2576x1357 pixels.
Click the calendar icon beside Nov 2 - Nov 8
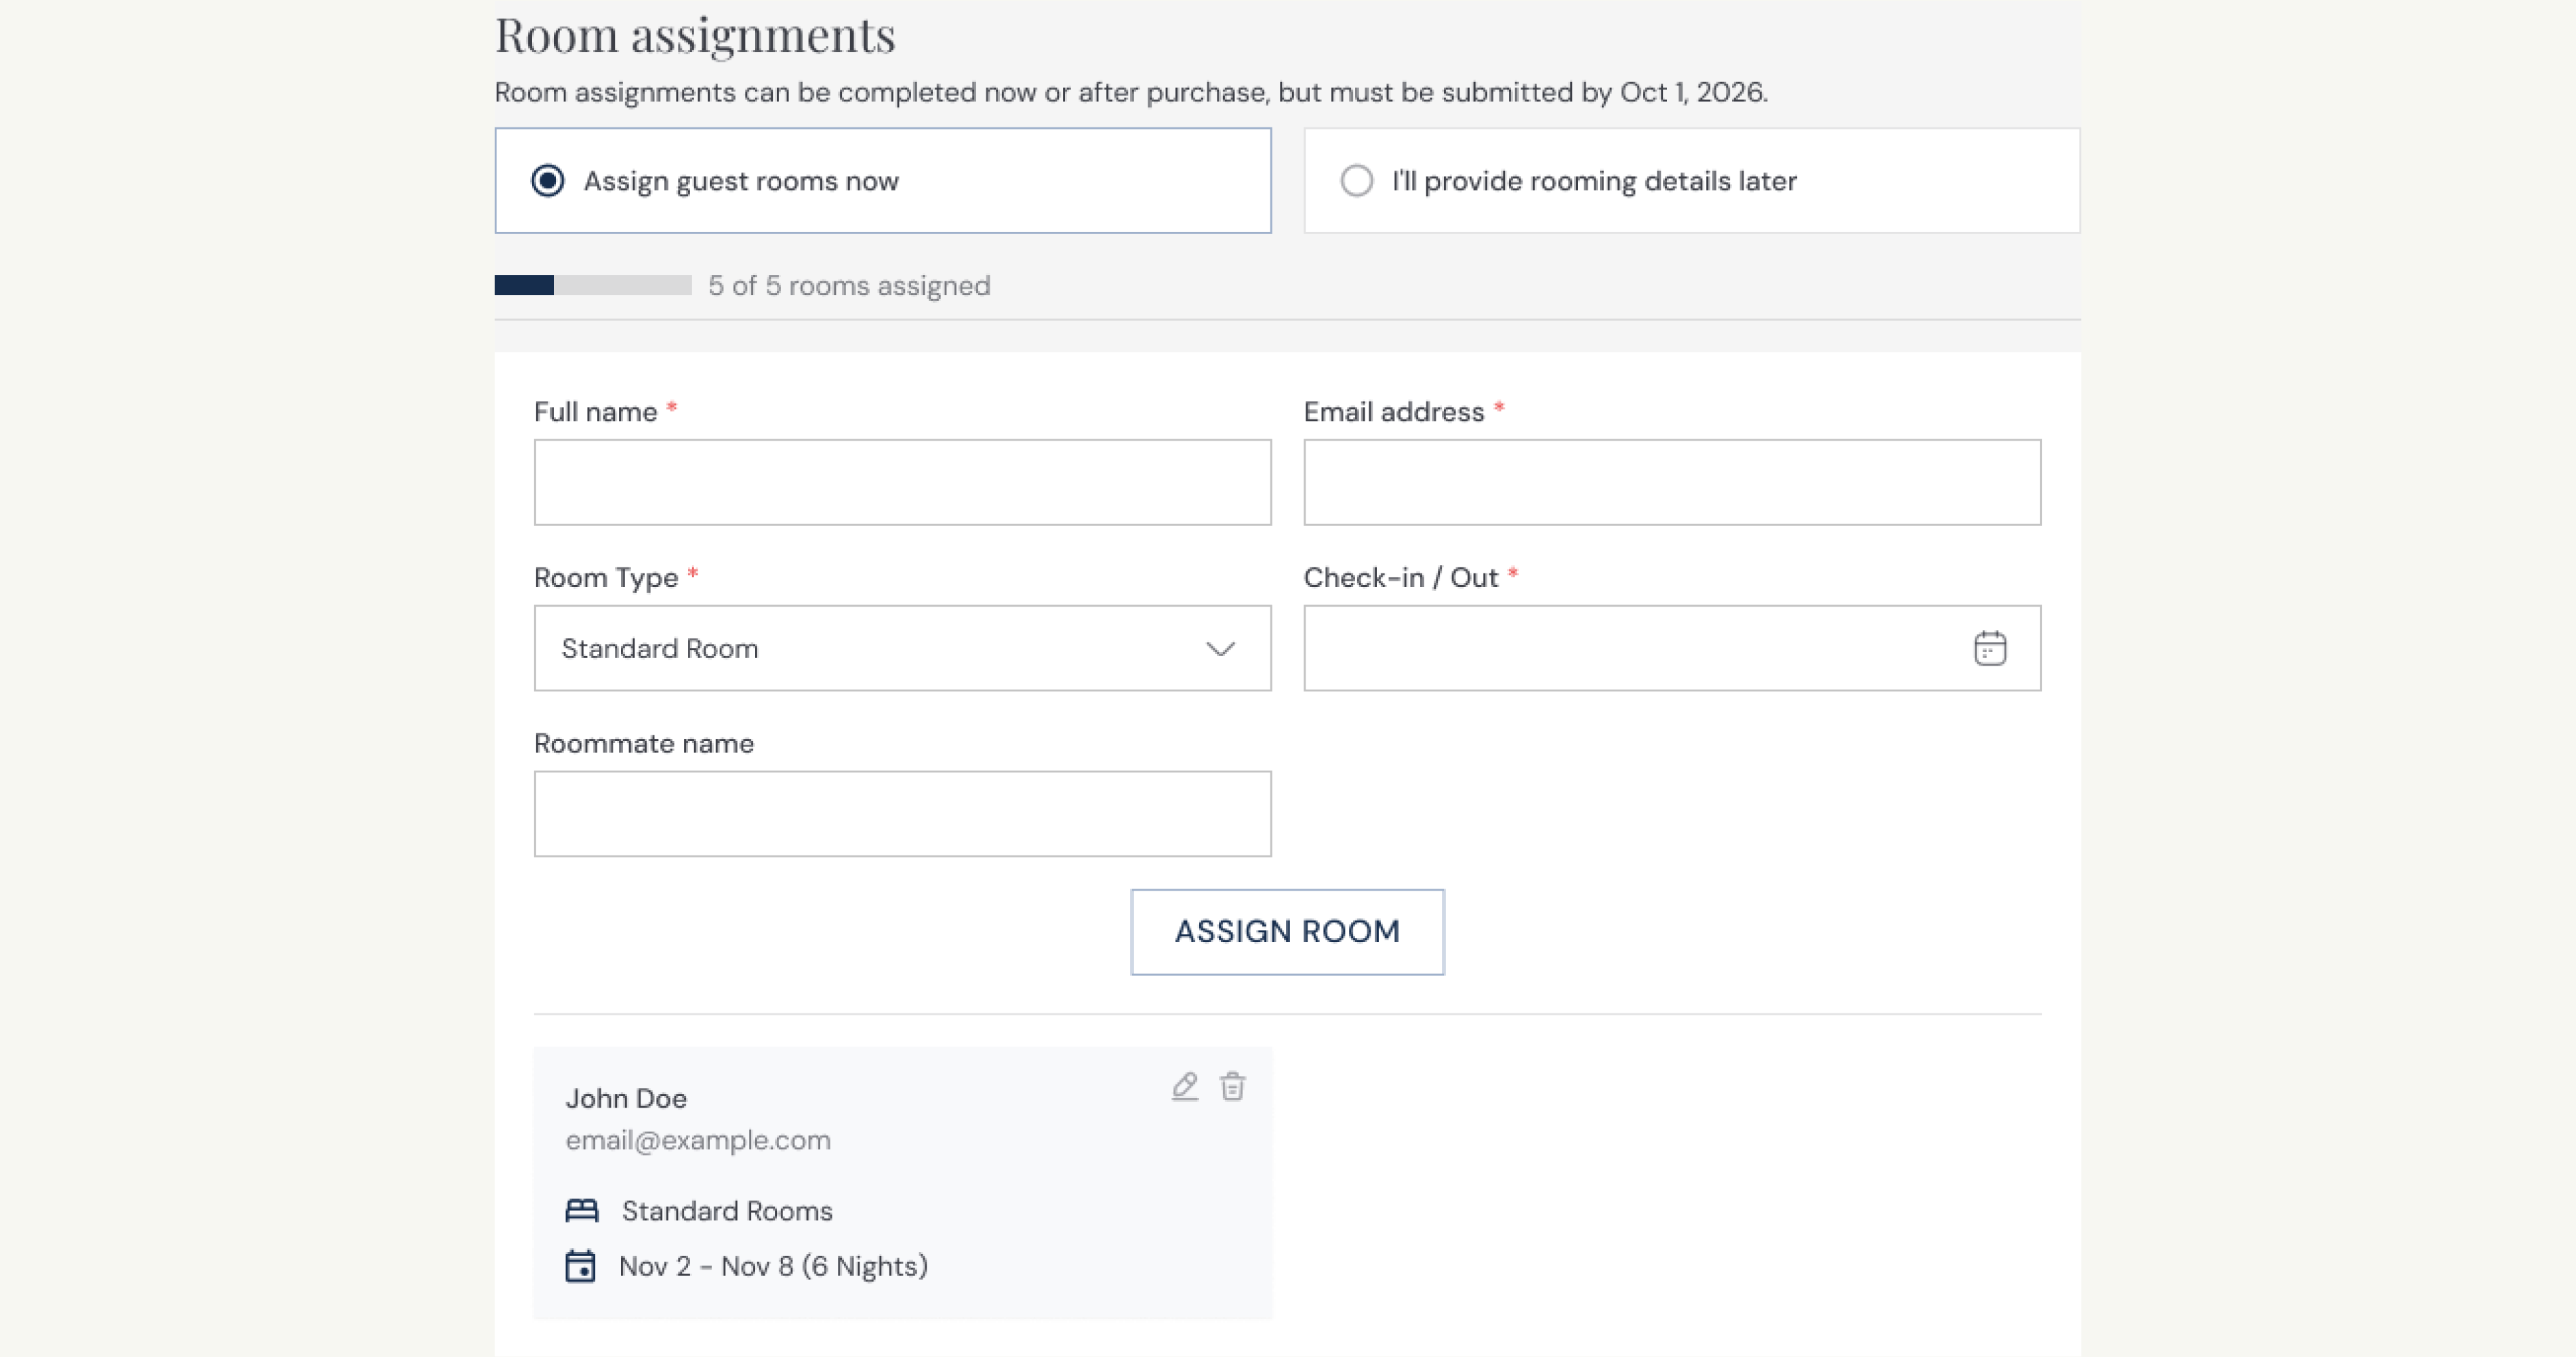(x=580, y=1266)
